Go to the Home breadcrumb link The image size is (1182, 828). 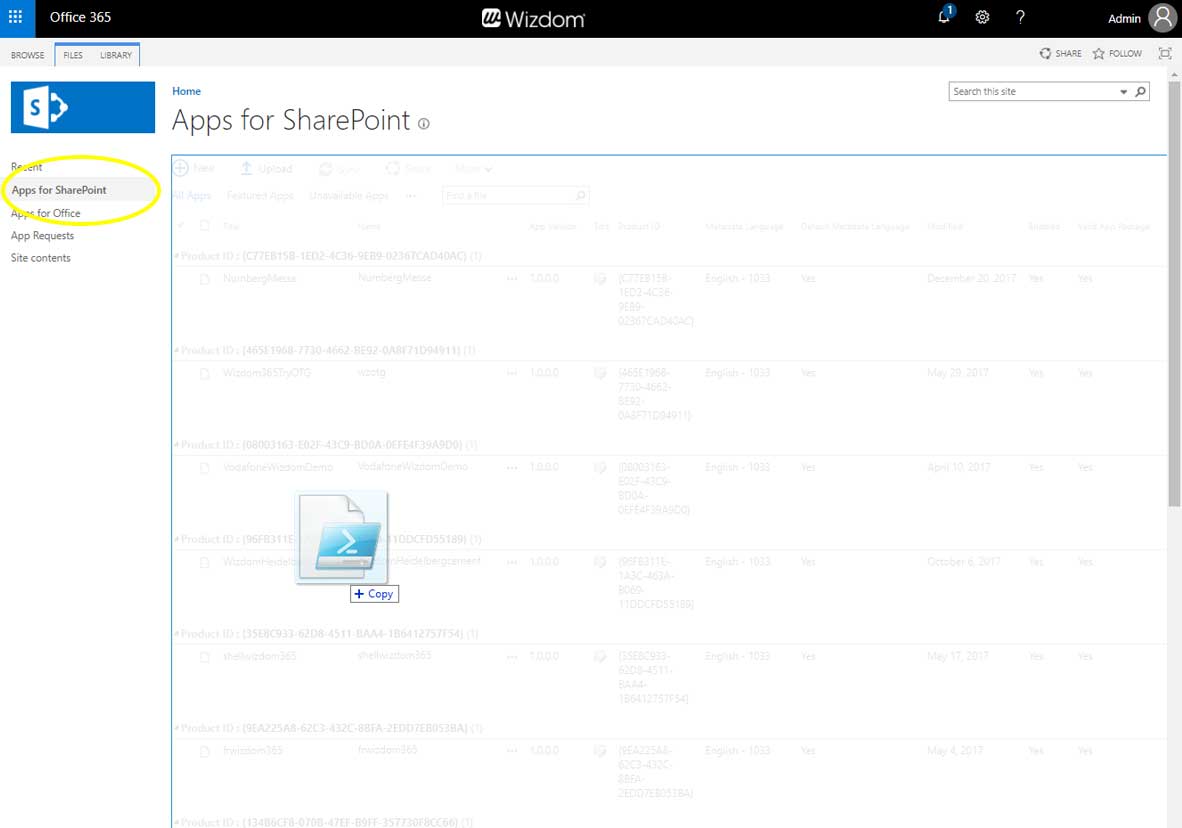click(x=186, y=91)
